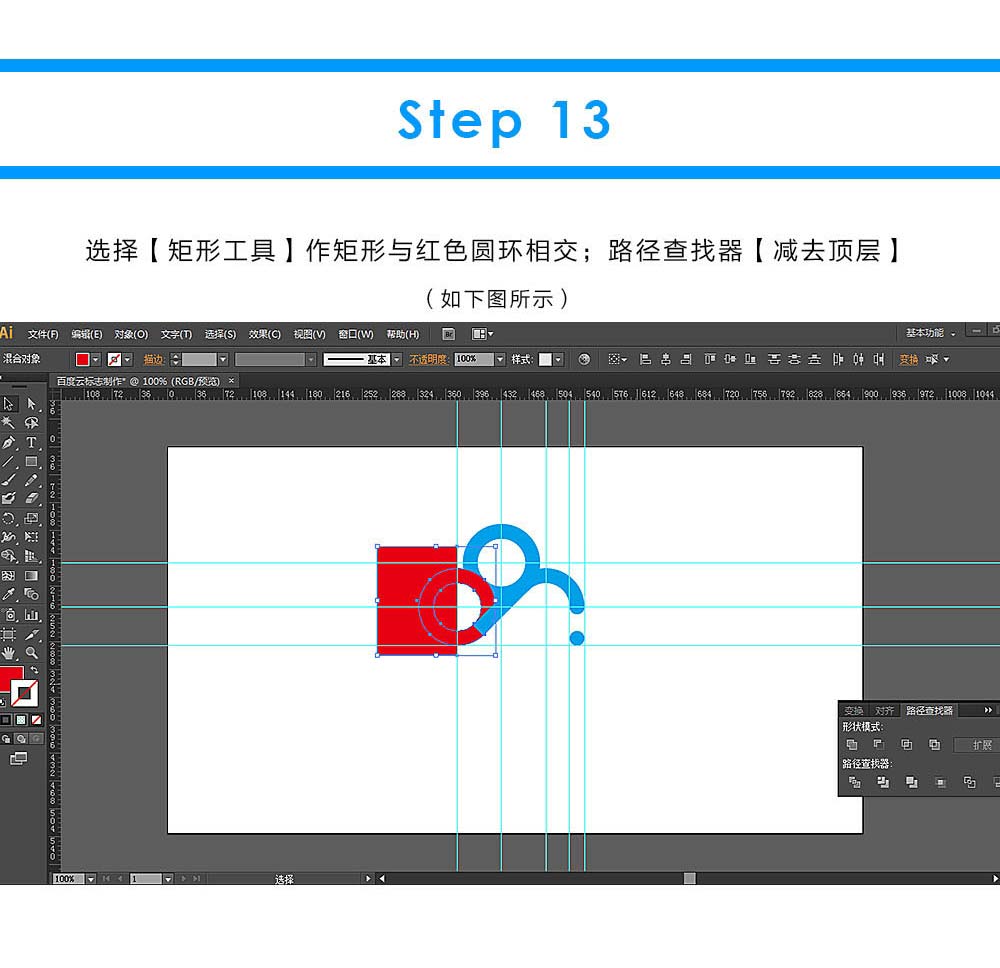Click horizontal align left button
This screenshot has width=1000, height=968.
pos(645,360)
